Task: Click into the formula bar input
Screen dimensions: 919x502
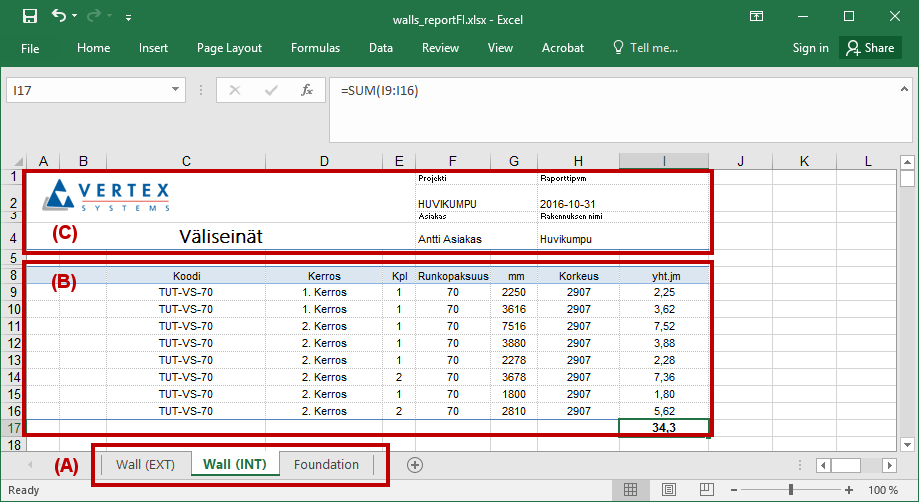Action: click(x=600, y=91)
